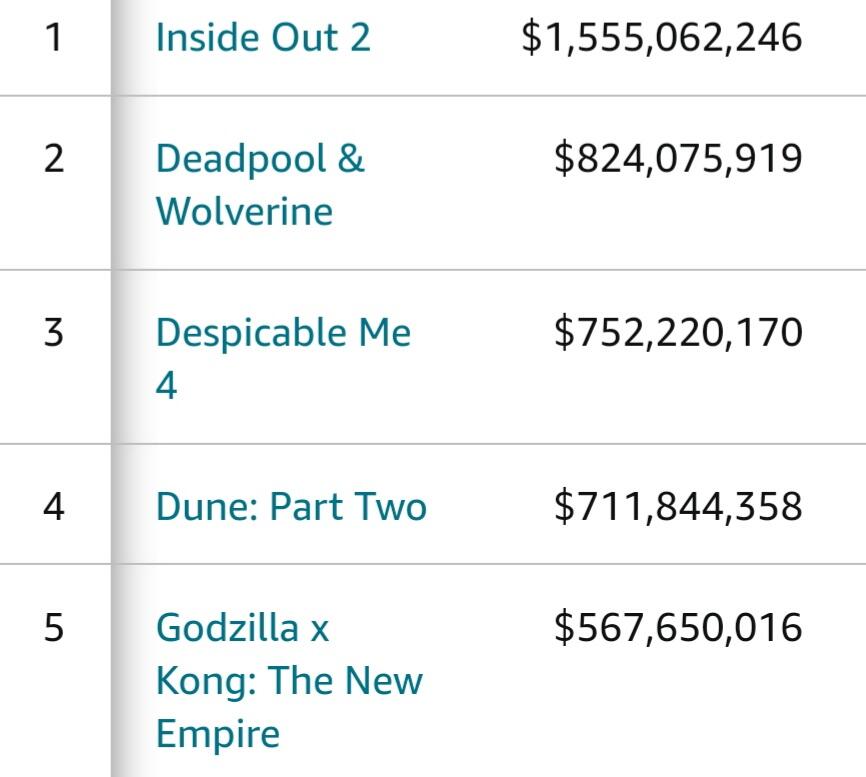This screenshot has width=866, height=777.
Task: Click the word Empire in the Godzilla link
Action: [217, 734]
